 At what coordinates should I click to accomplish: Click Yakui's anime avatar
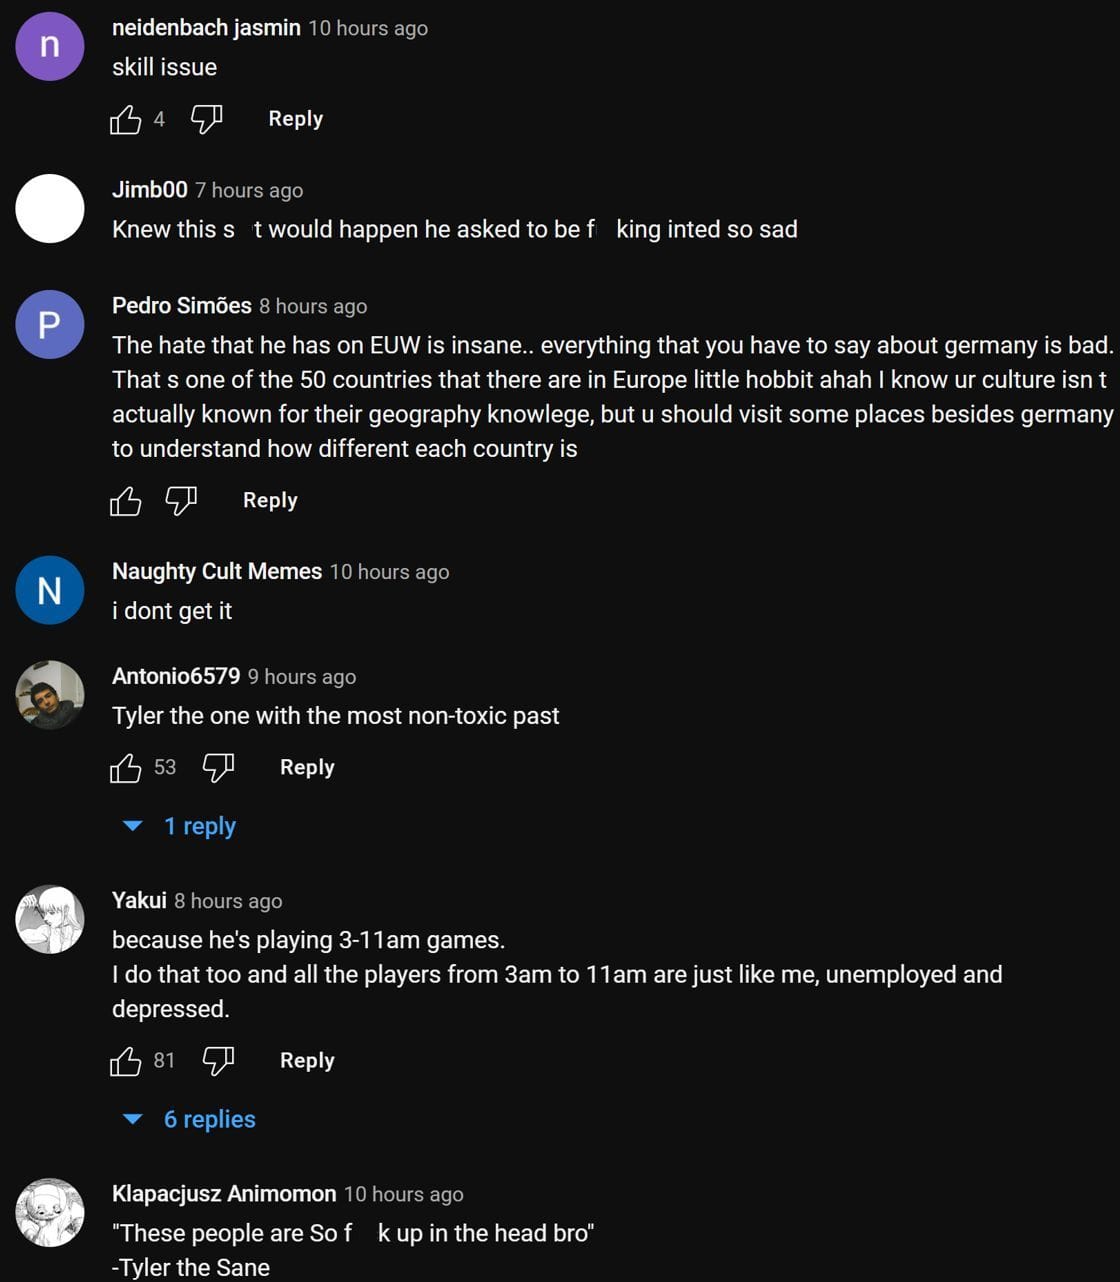(x=49, y=917)
